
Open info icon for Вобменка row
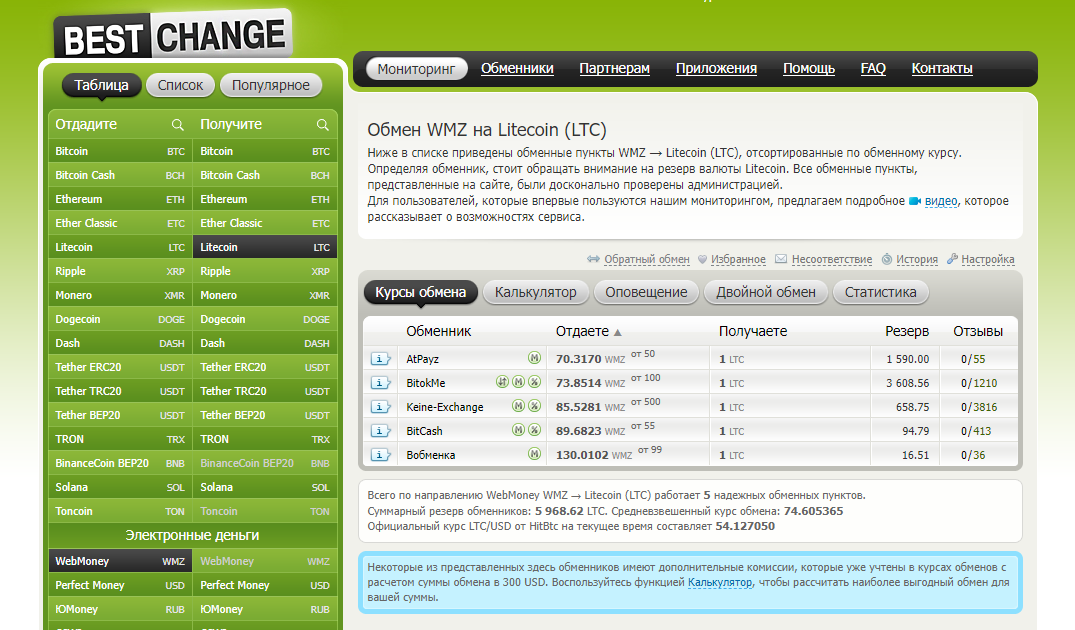point(381,455)
